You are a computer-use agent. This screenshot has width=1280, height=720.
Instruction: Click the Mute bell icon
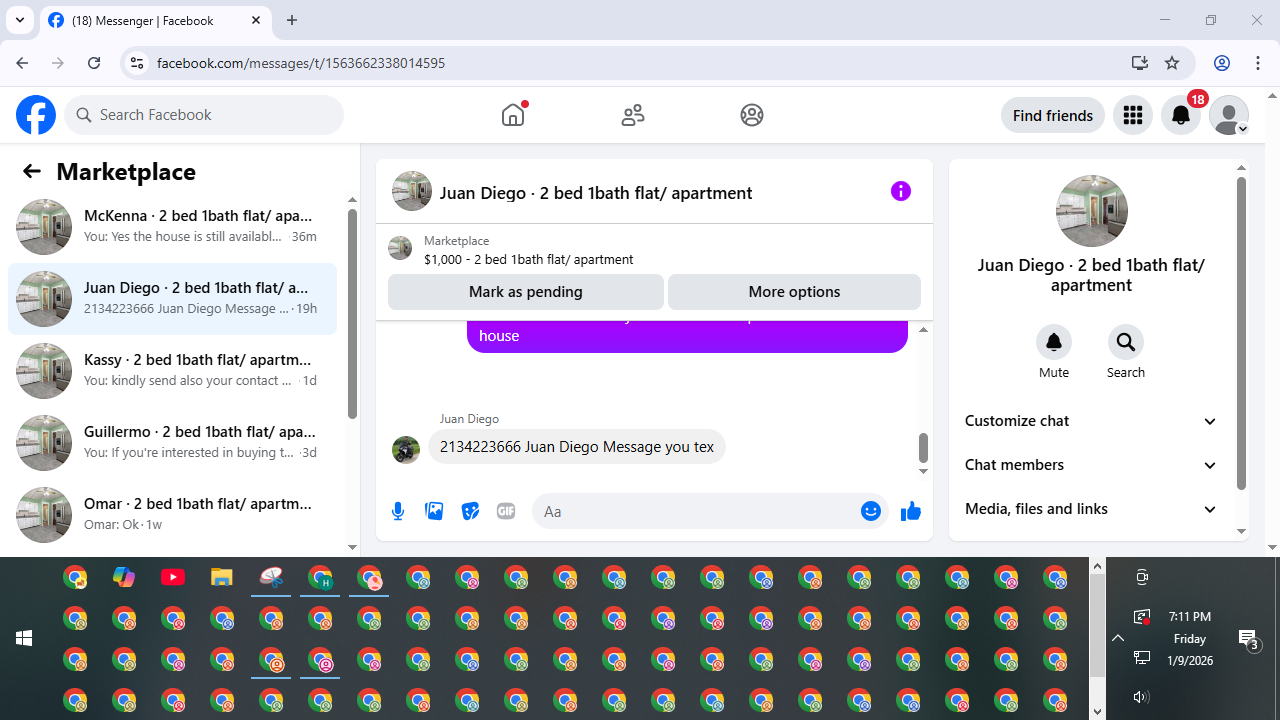[x=1054, y=342]
